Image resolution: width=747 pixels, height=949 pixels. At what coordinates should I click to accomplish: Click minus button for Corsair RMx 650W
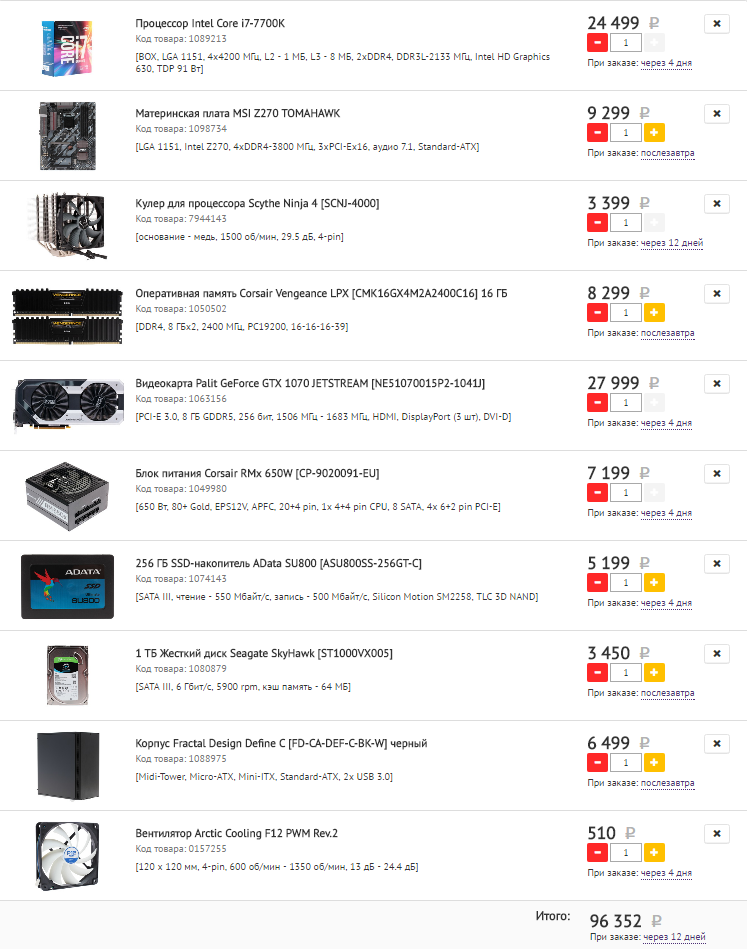[x=597, y=493]
